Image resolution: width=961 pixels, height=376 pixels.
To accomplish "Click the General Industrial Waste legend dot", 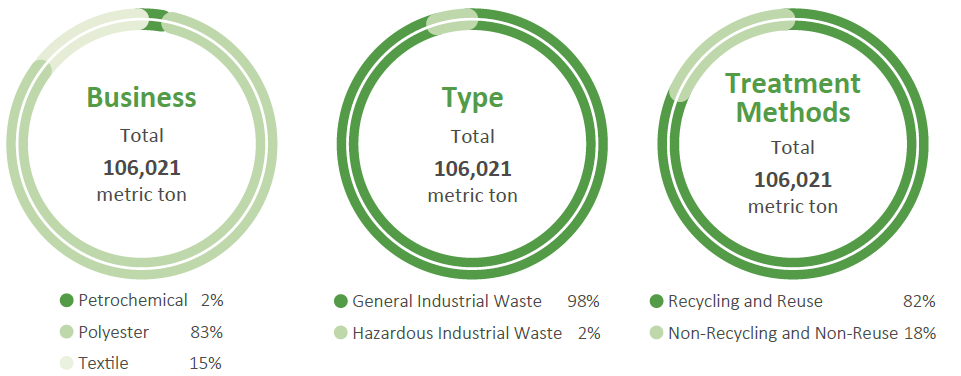I will (341, 301).
